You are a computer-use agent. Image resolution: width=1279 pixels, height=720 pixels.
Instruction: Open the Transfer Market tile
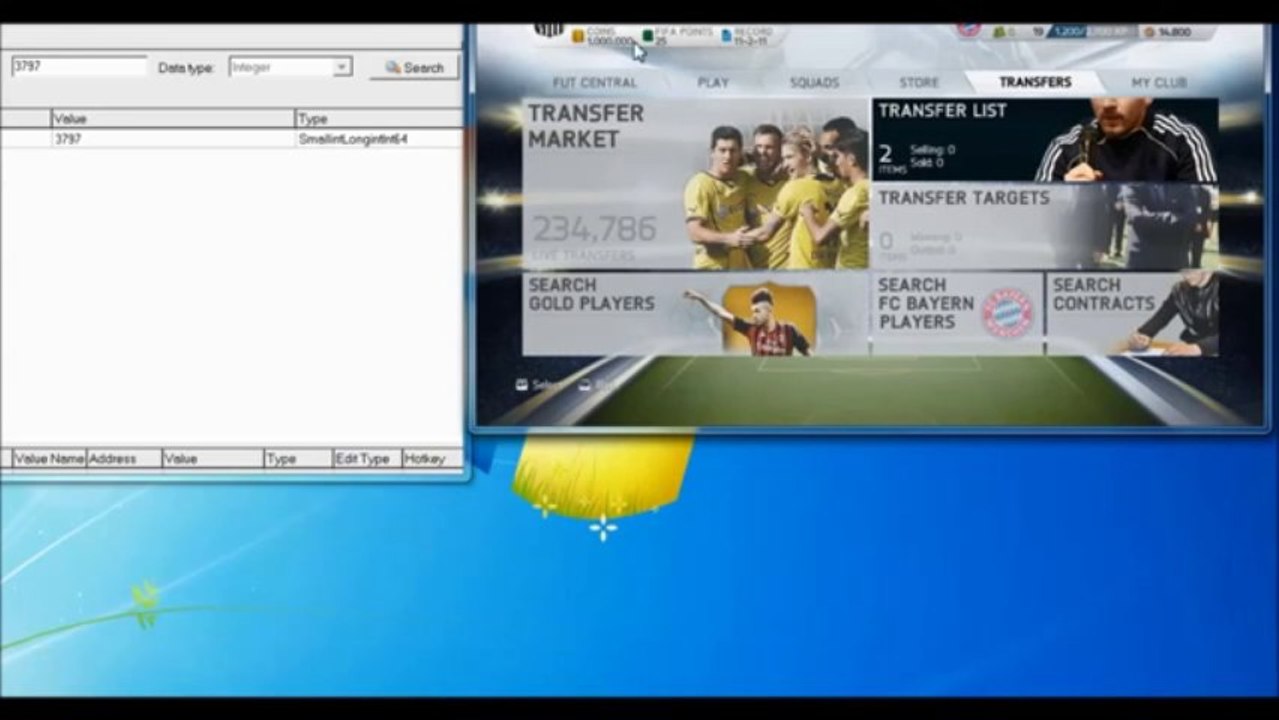tap(695, 184)
